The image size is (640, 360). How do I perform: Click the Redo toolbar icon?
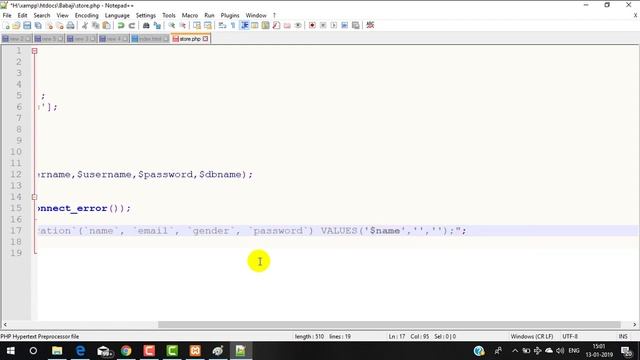point(131,25)
